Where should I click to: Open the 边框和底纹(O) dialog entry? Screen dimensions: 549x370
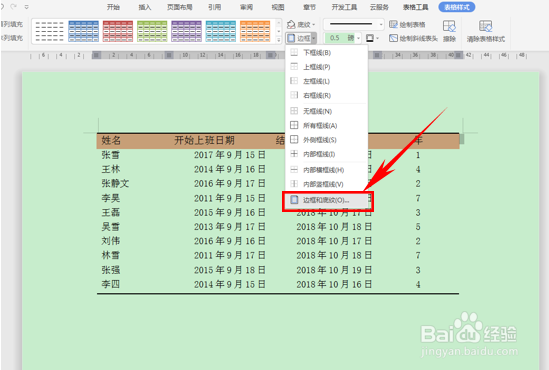pos(326,200)
